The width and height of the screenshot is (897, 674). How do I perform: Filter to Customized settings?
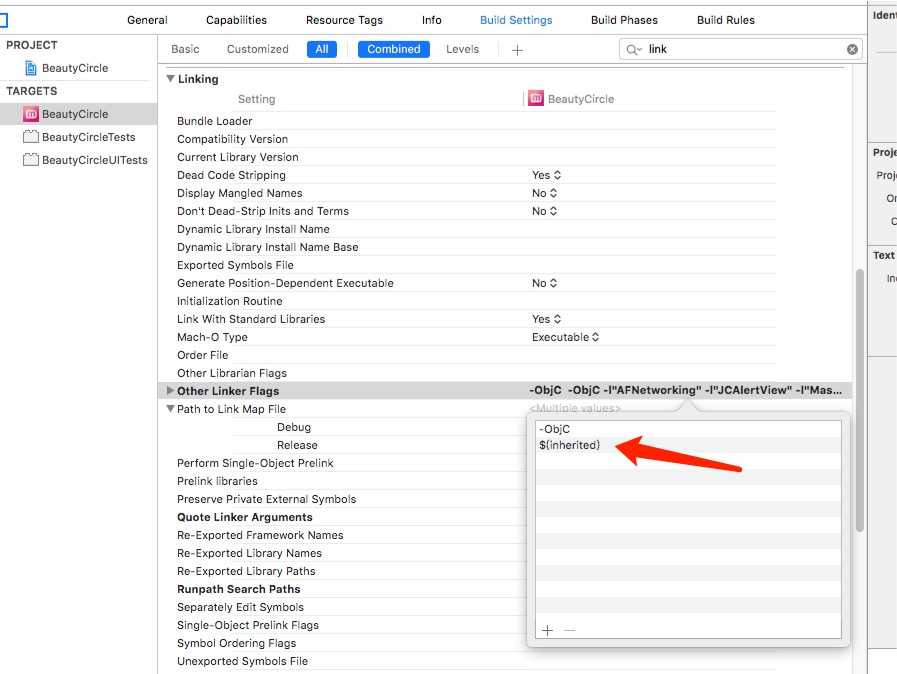click(x=257, y=49)
